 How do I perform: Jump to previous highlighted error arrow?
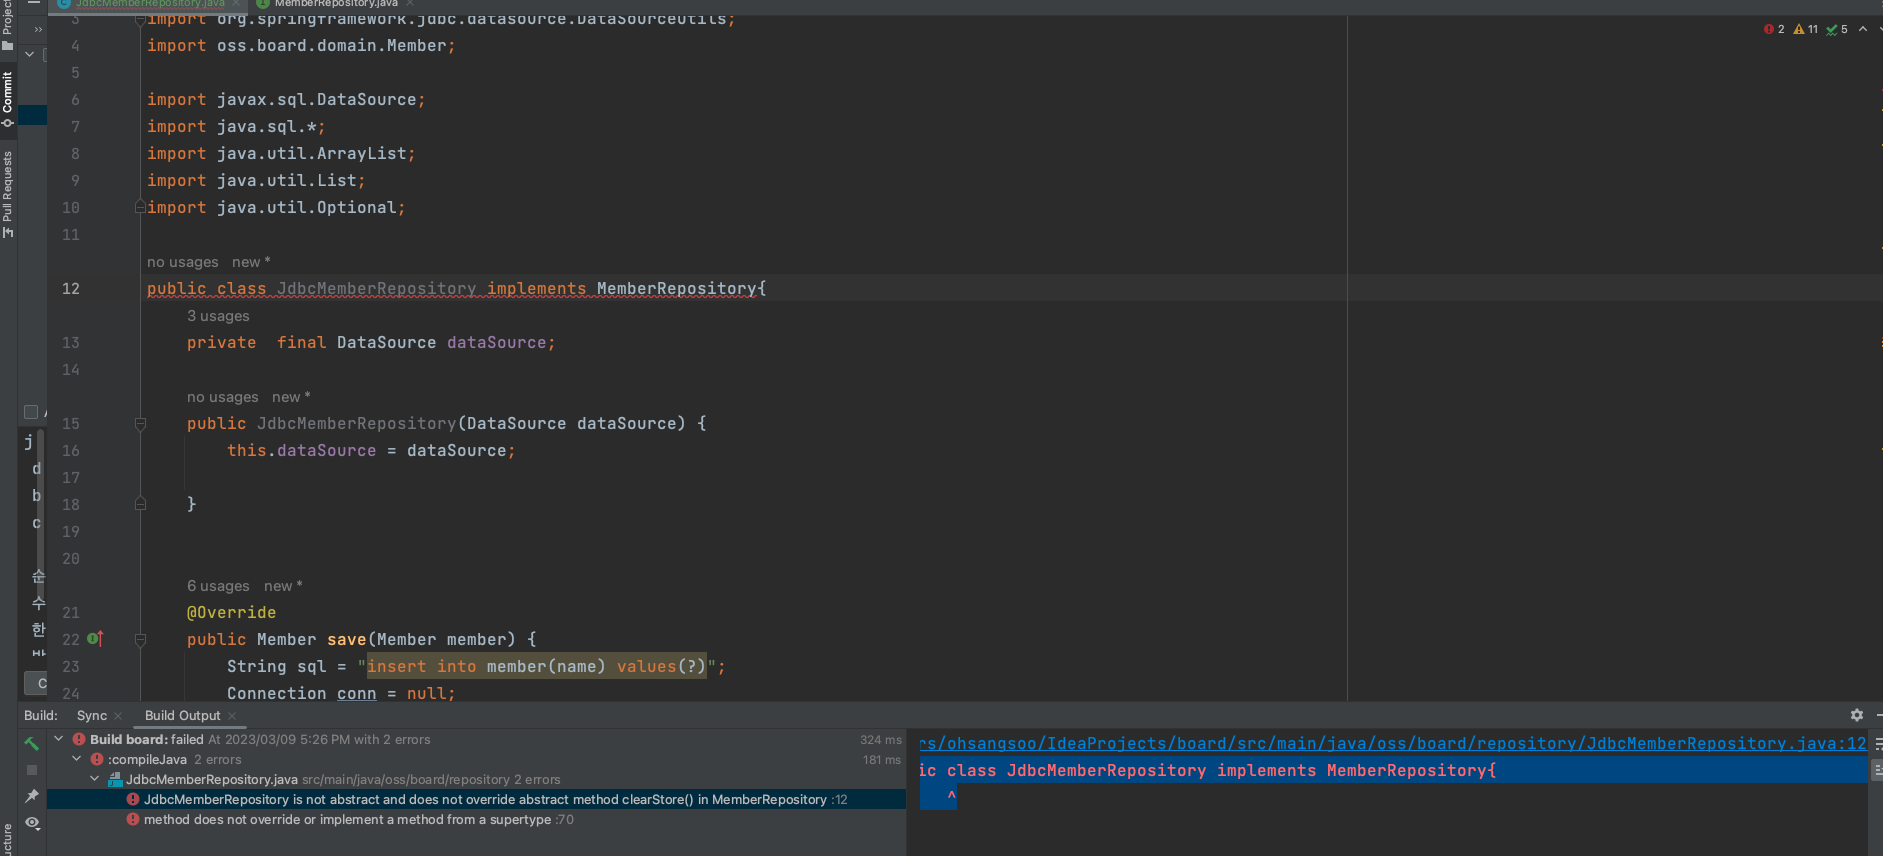1863,29
